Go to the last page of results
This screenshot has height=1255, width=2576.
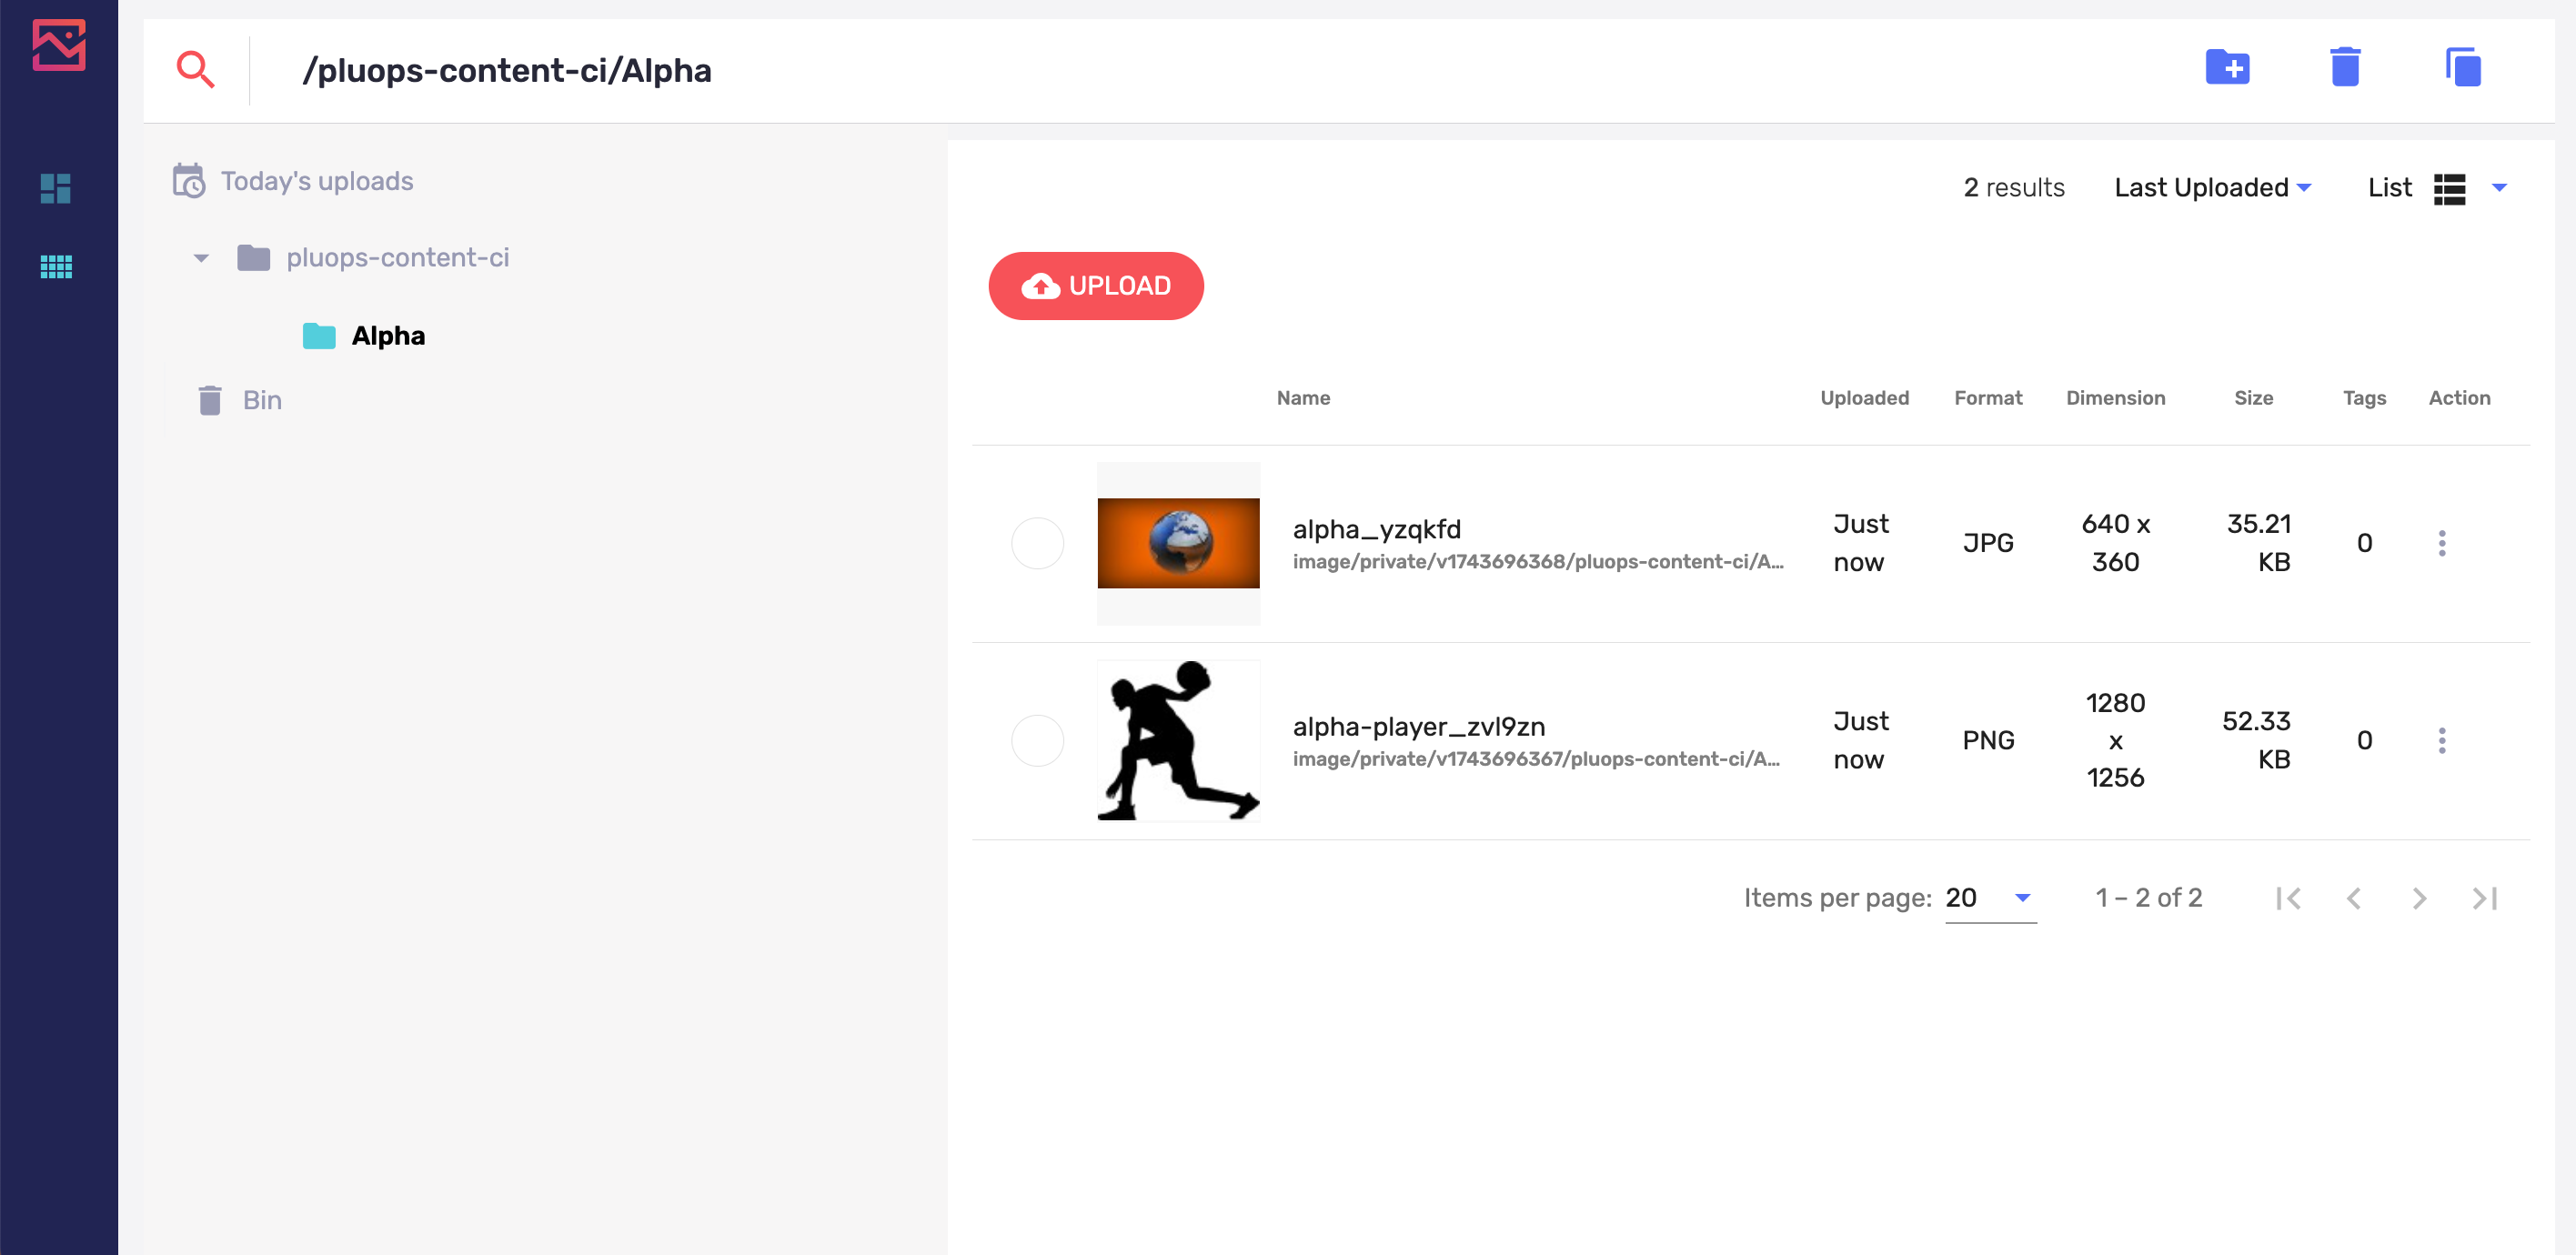[x=2485, y=898]
